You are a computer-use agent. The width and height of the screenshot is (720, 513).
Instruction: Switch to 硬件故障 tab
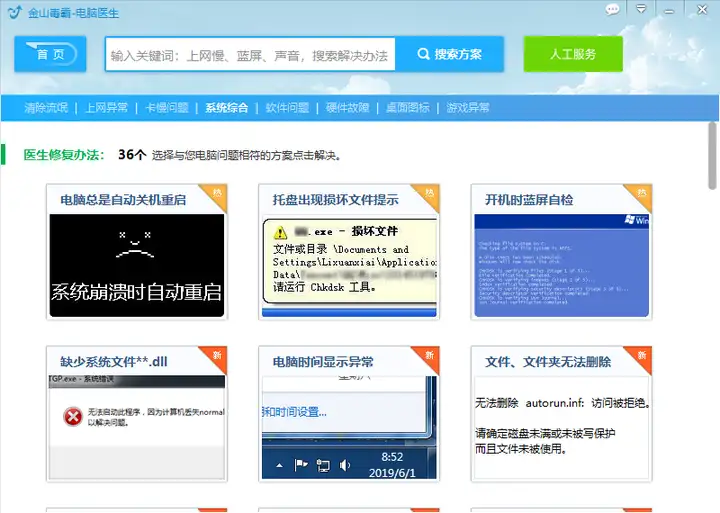click(x=348, y=108)
